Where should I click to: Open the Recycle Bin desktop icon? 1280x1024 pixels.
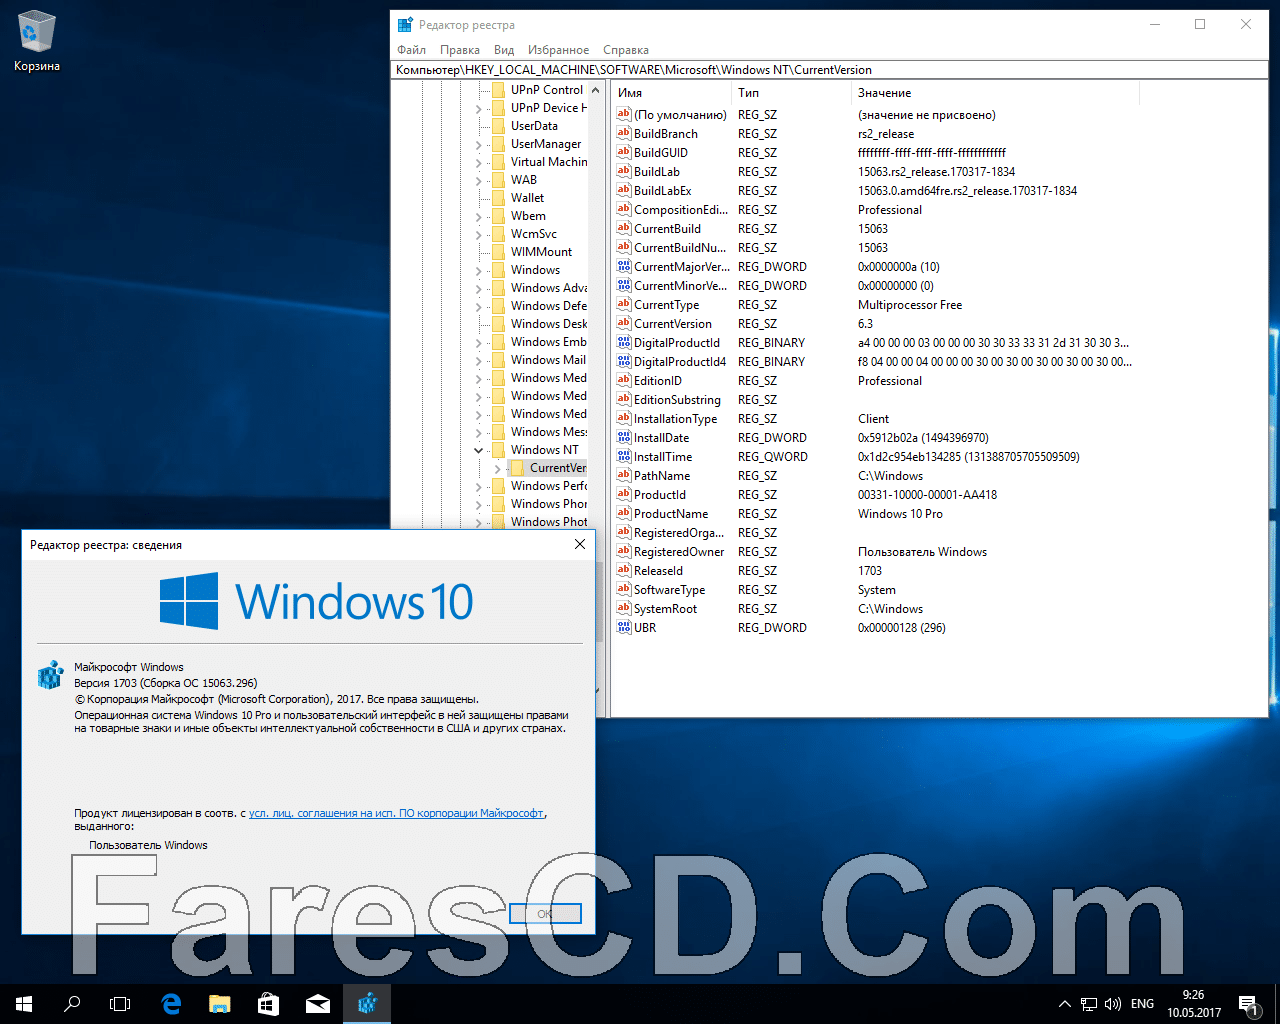pyautogui.click(x=37, y=42)
